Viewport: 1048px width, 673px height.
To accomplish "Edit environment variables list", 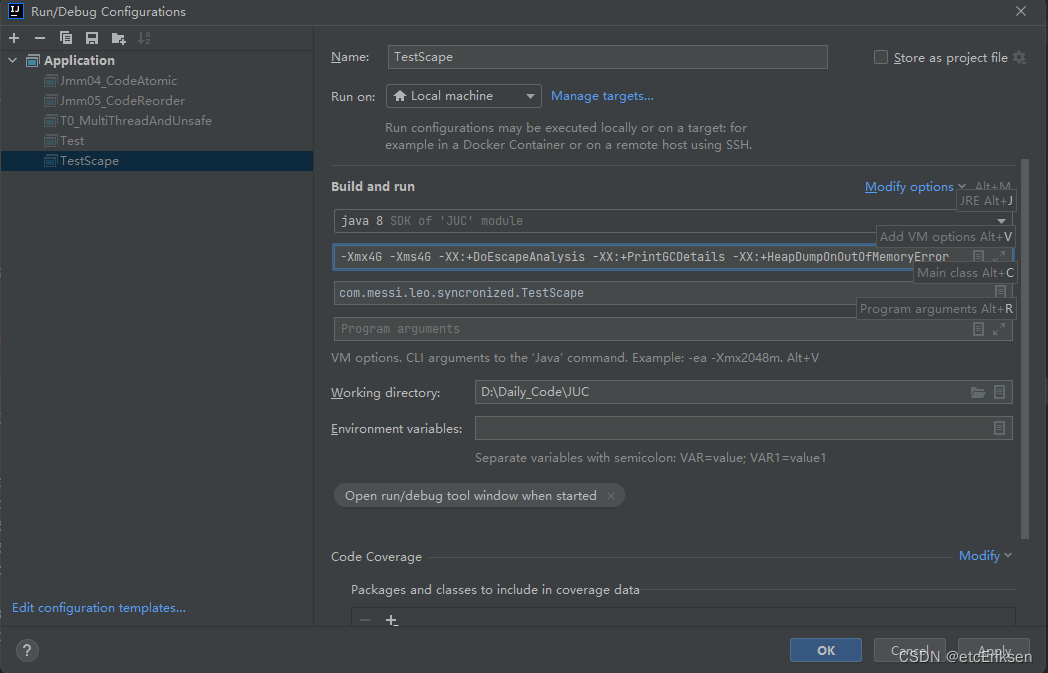I will pyautogui.click(x=999, y=428).
